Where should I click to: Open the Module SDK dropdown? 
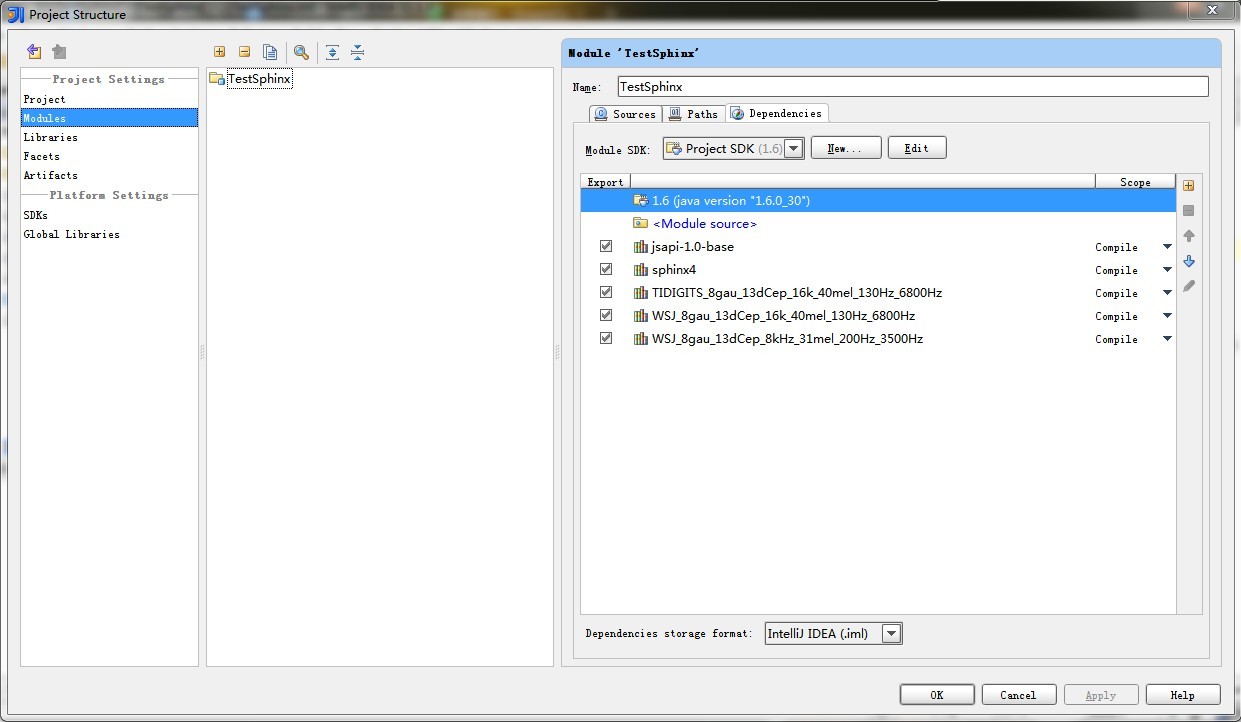(794, 148)
